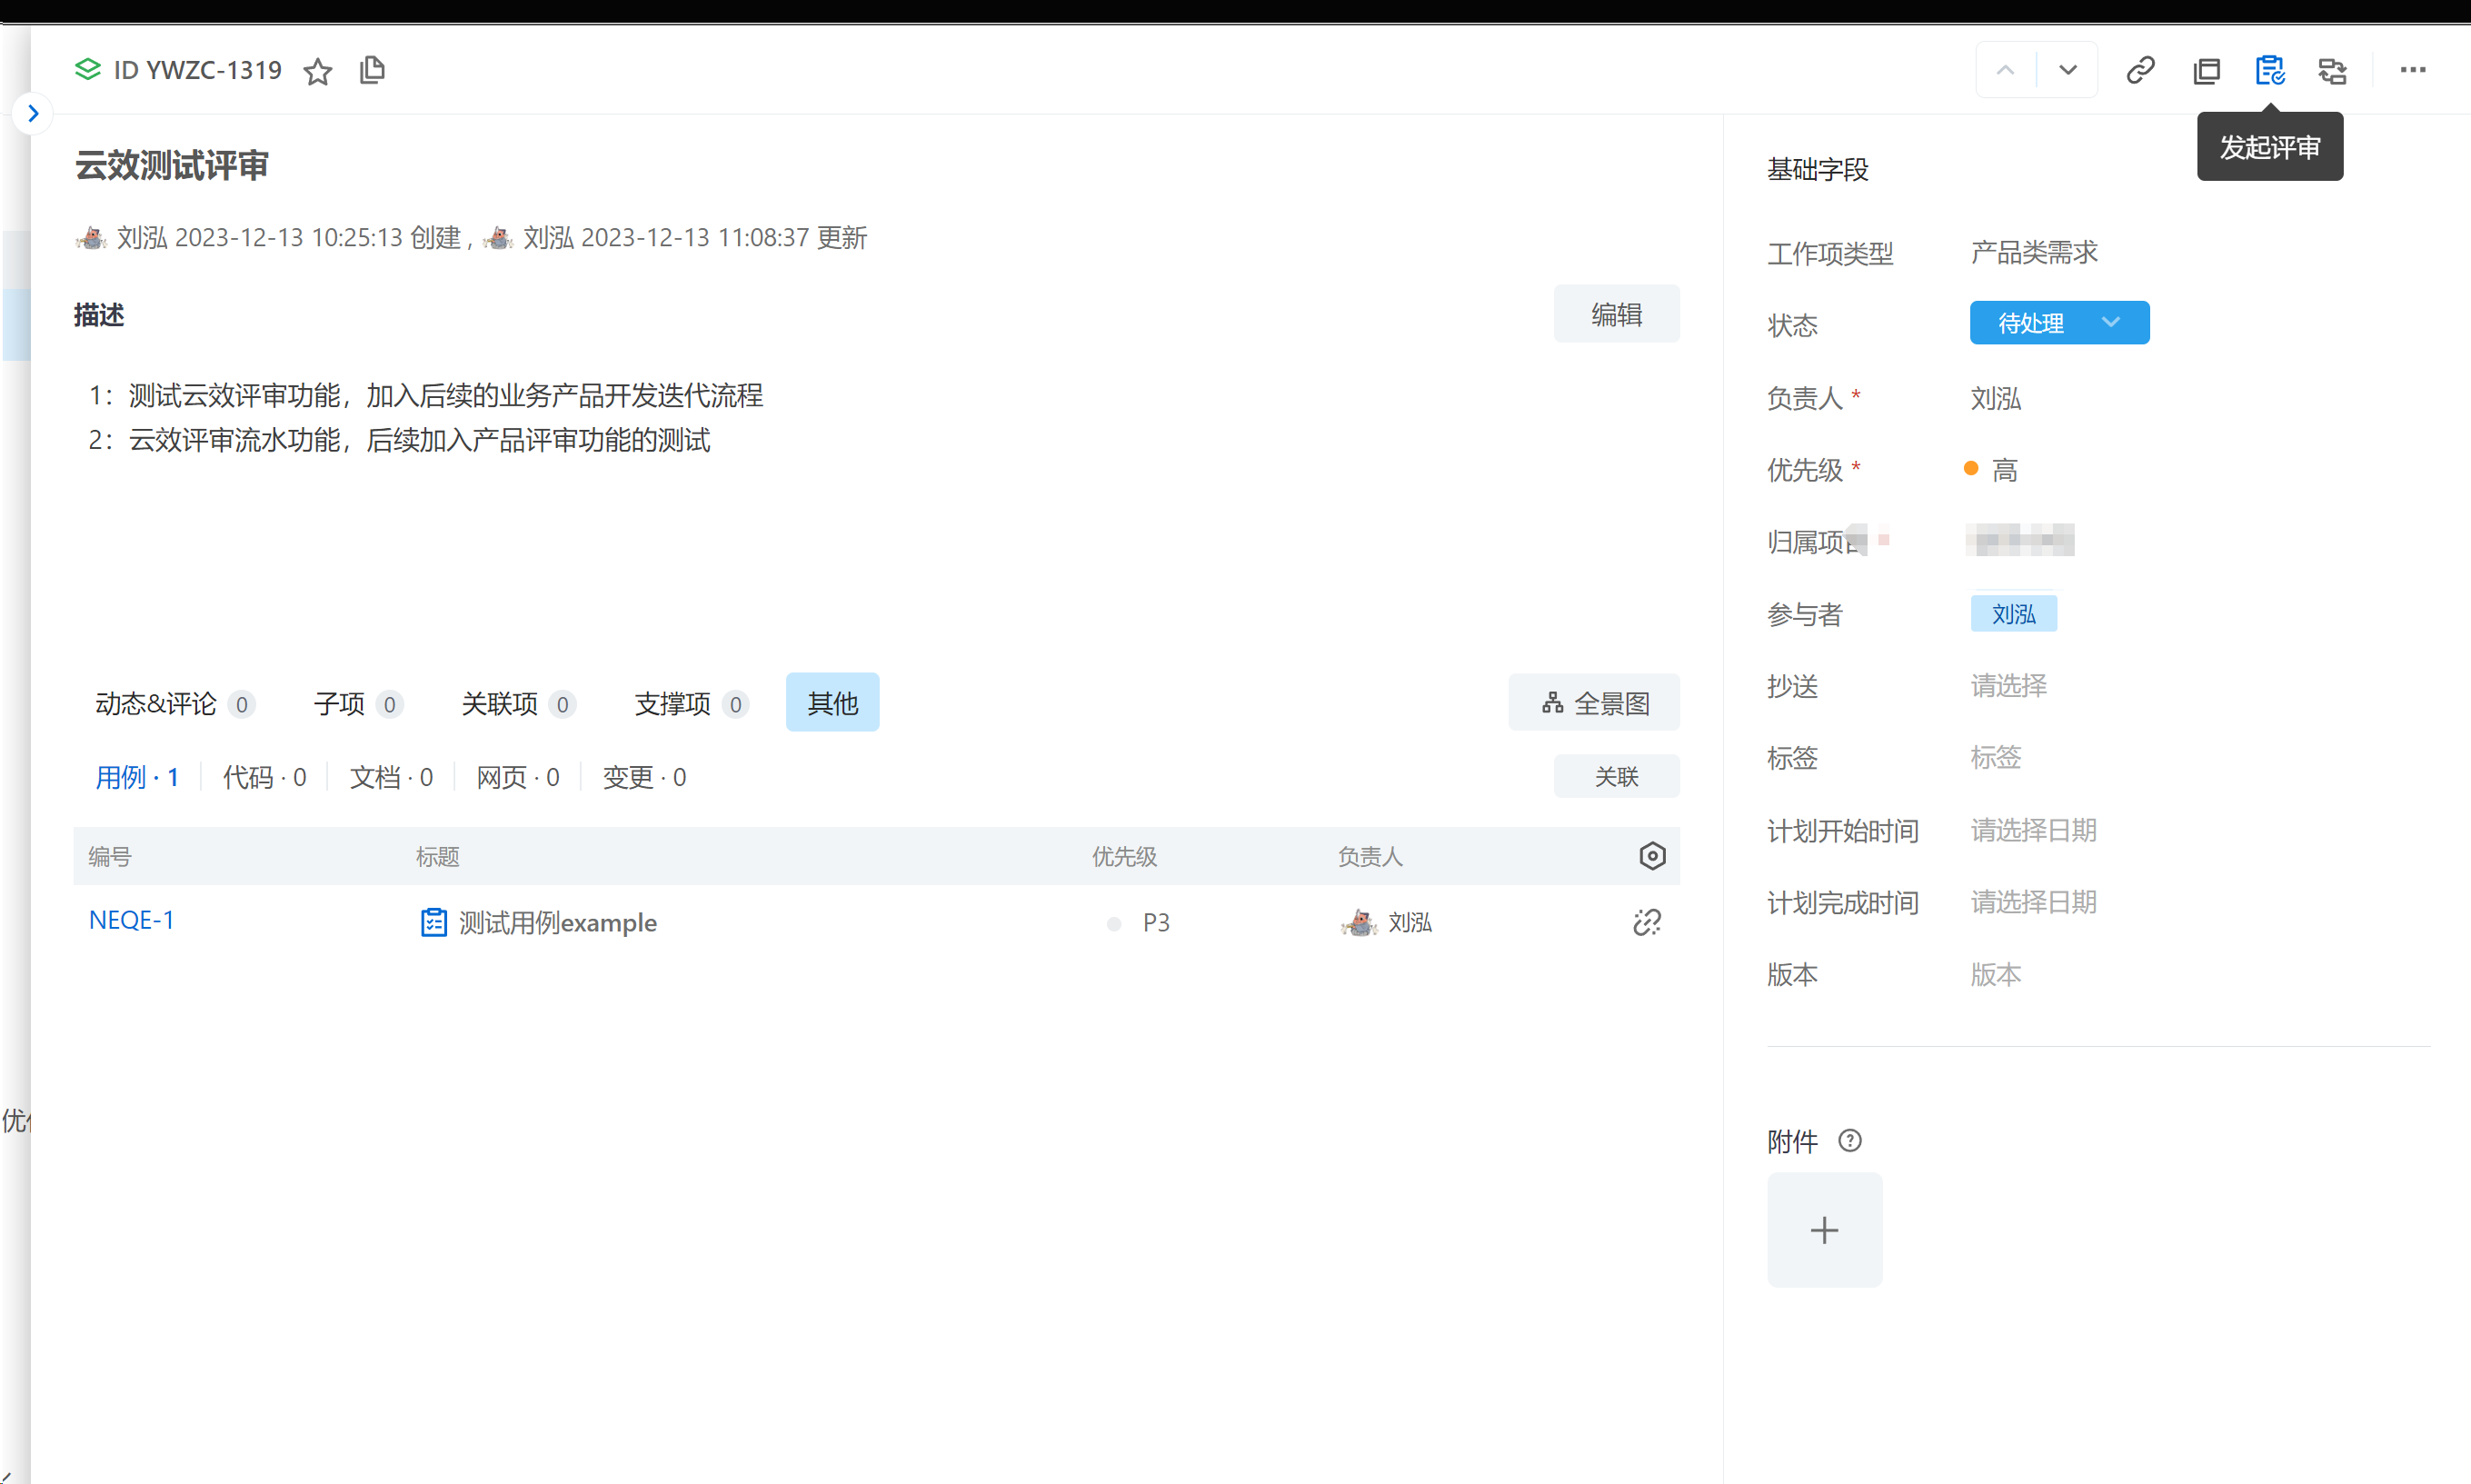Click the green work item type icon
The height and width of the screenshot is (1484, 2471).
tap(88, 70)
